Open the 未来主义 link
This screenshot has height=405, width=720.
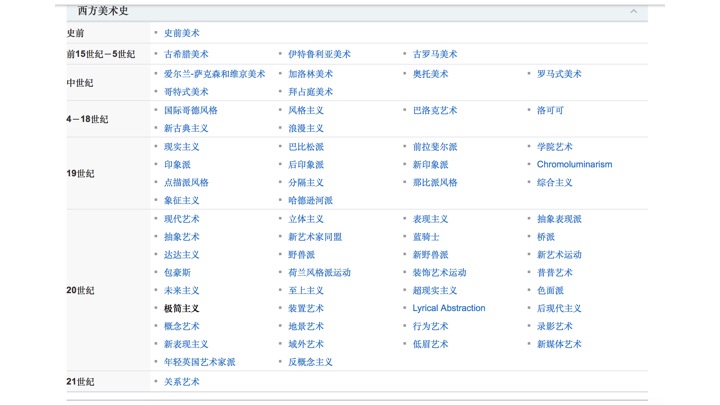(x=182, y=291)
